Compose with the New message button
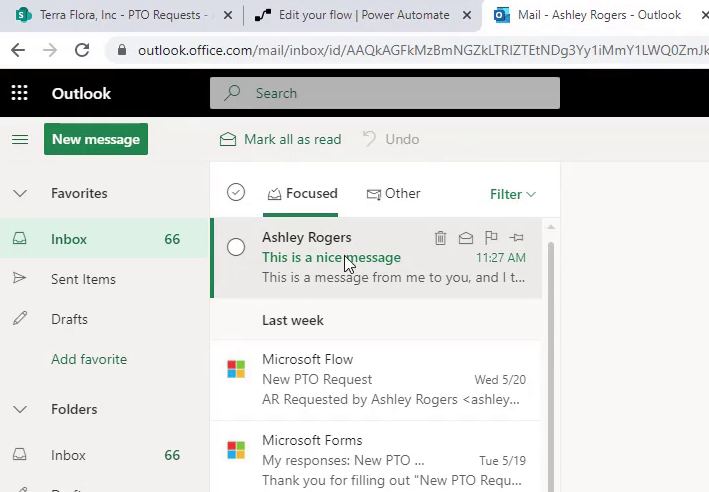 [96, 139]
